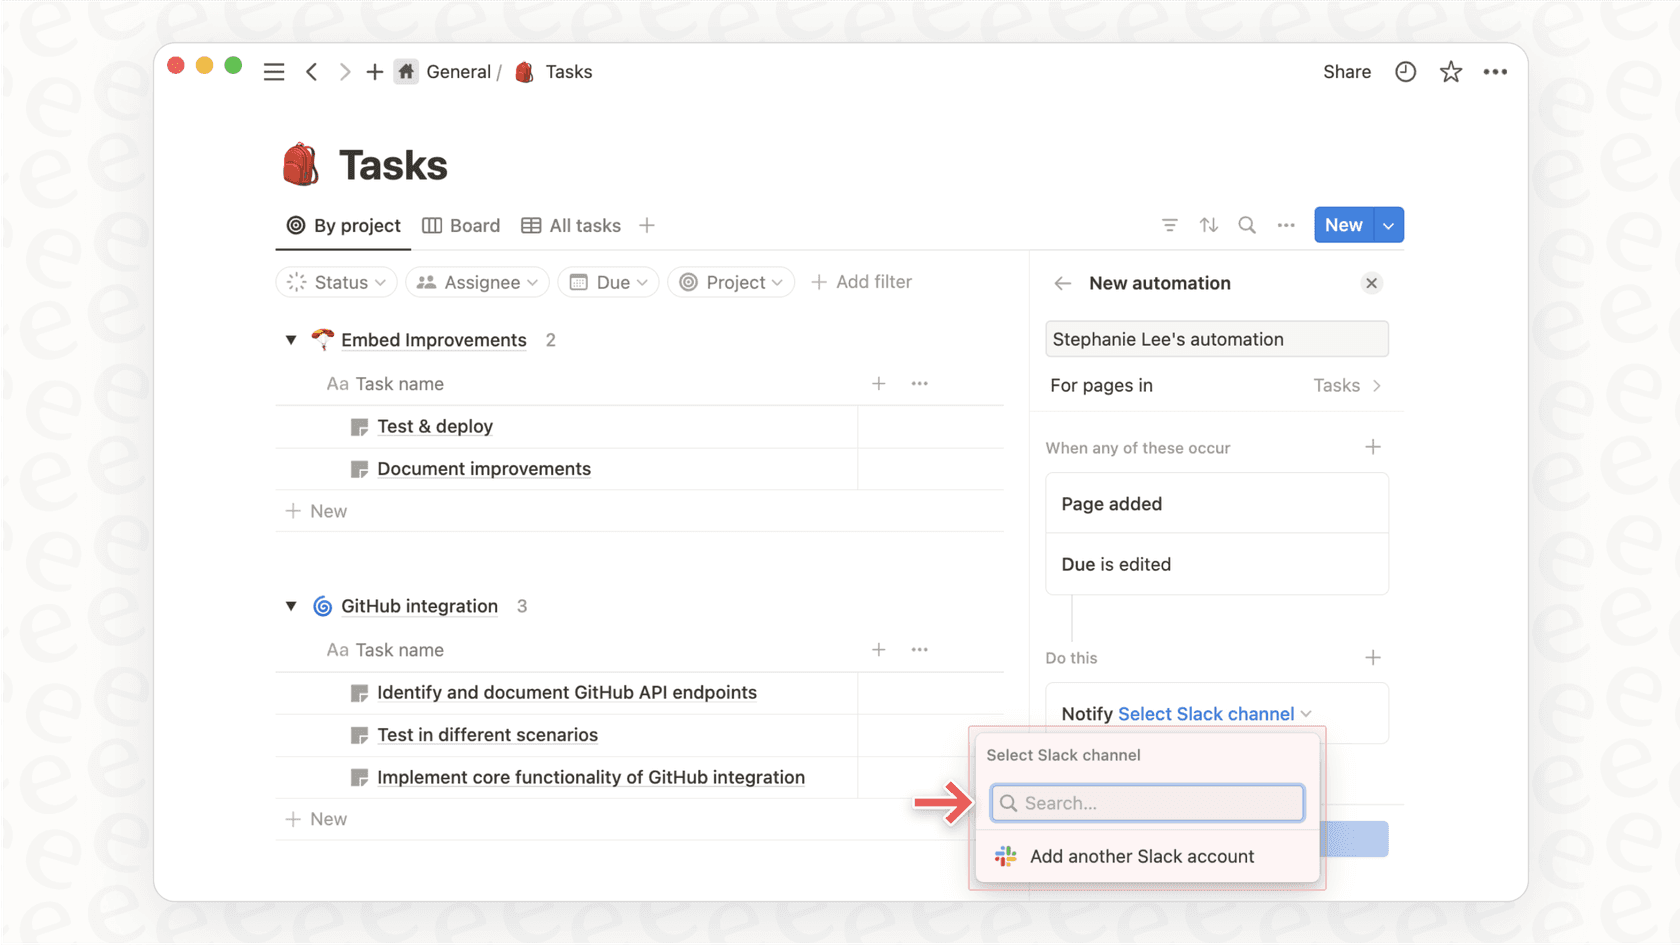Screen dimensions: 1680x945
Task: Switch to the Board view
Action: pyautogui.click(x=461, y=225)
